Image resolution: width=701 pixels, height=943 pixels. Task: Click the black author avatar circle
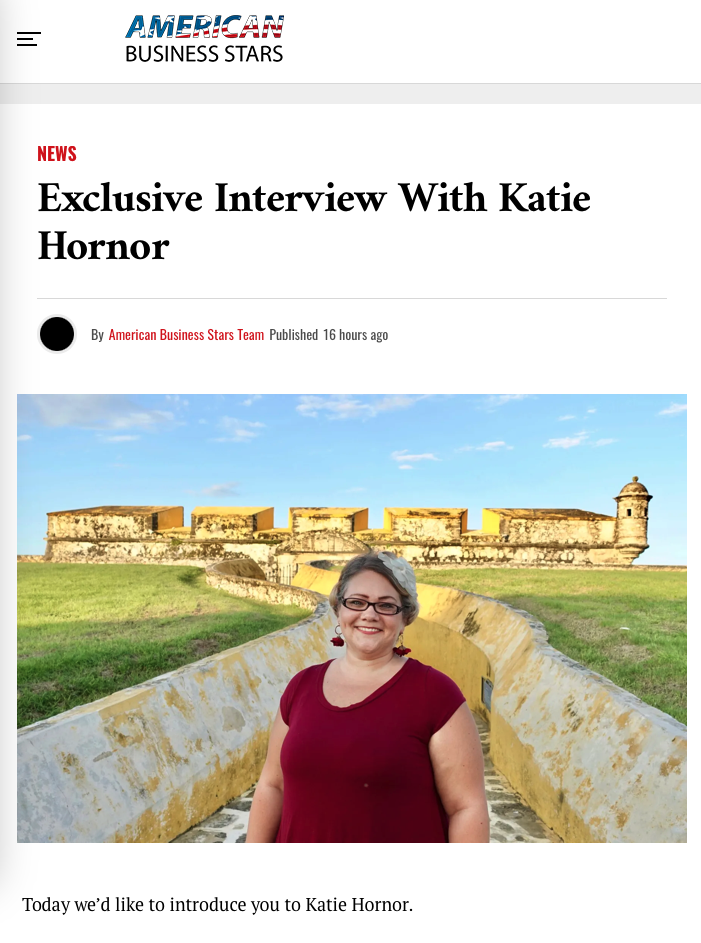pyautogui.click(x=57, y=334)
